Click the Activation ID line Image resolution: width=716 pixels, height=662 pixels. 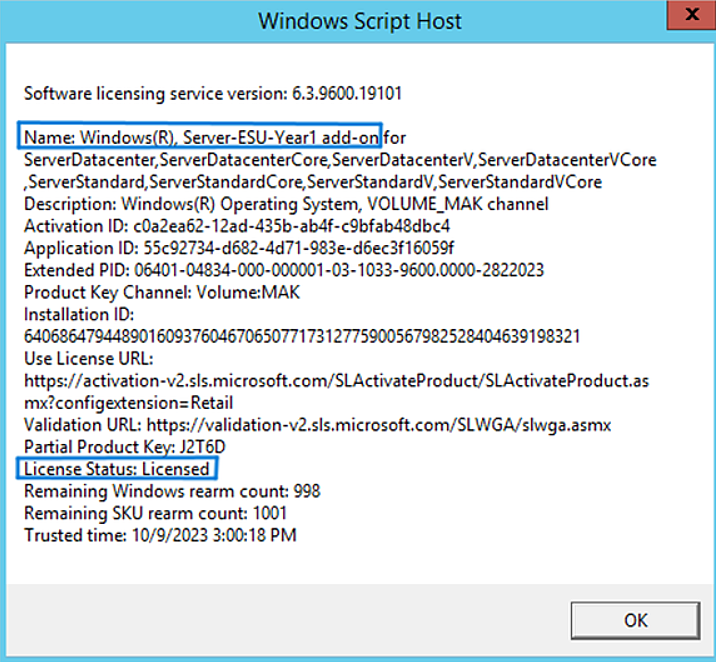237,226
